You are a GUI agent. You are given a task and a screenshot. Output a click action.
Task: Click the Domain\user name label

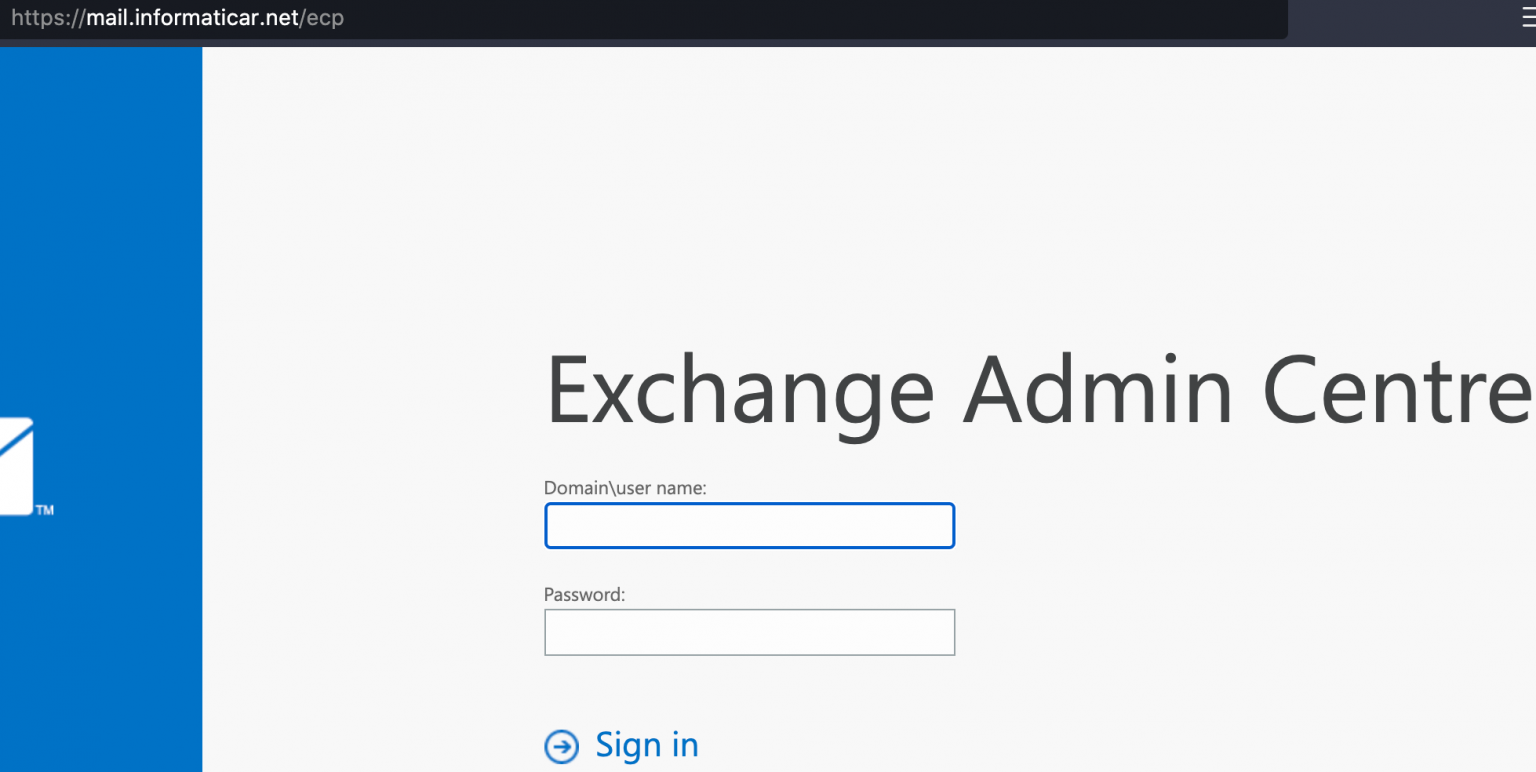[x=626, y=487]
